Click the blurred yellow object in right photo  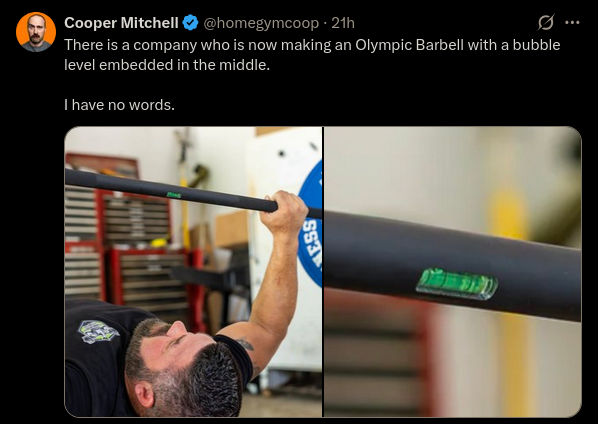(x=507, y=214)
